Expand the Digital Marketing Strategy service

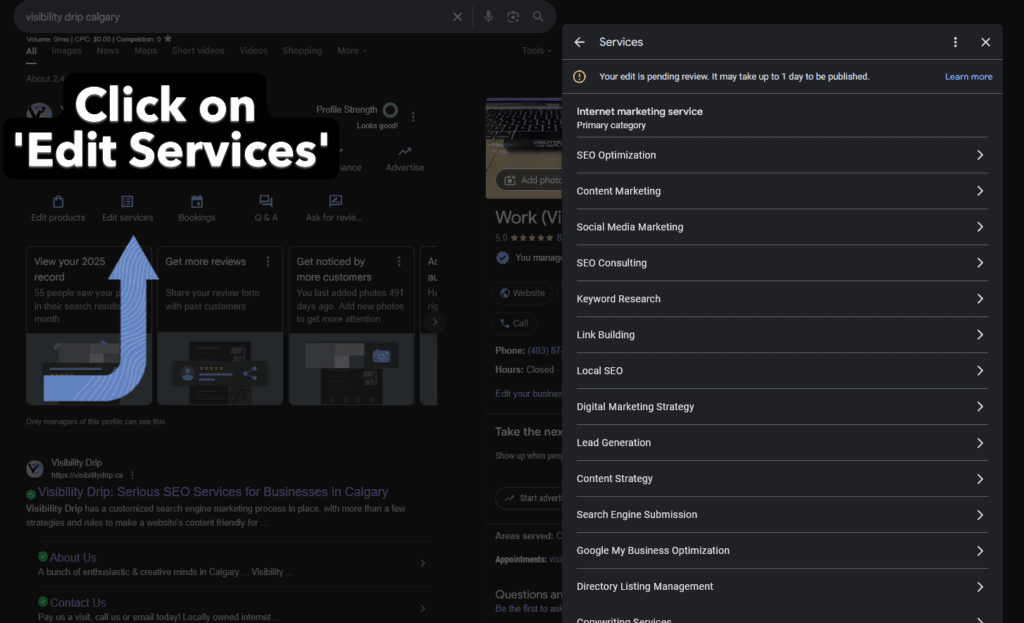click(782, 406)
